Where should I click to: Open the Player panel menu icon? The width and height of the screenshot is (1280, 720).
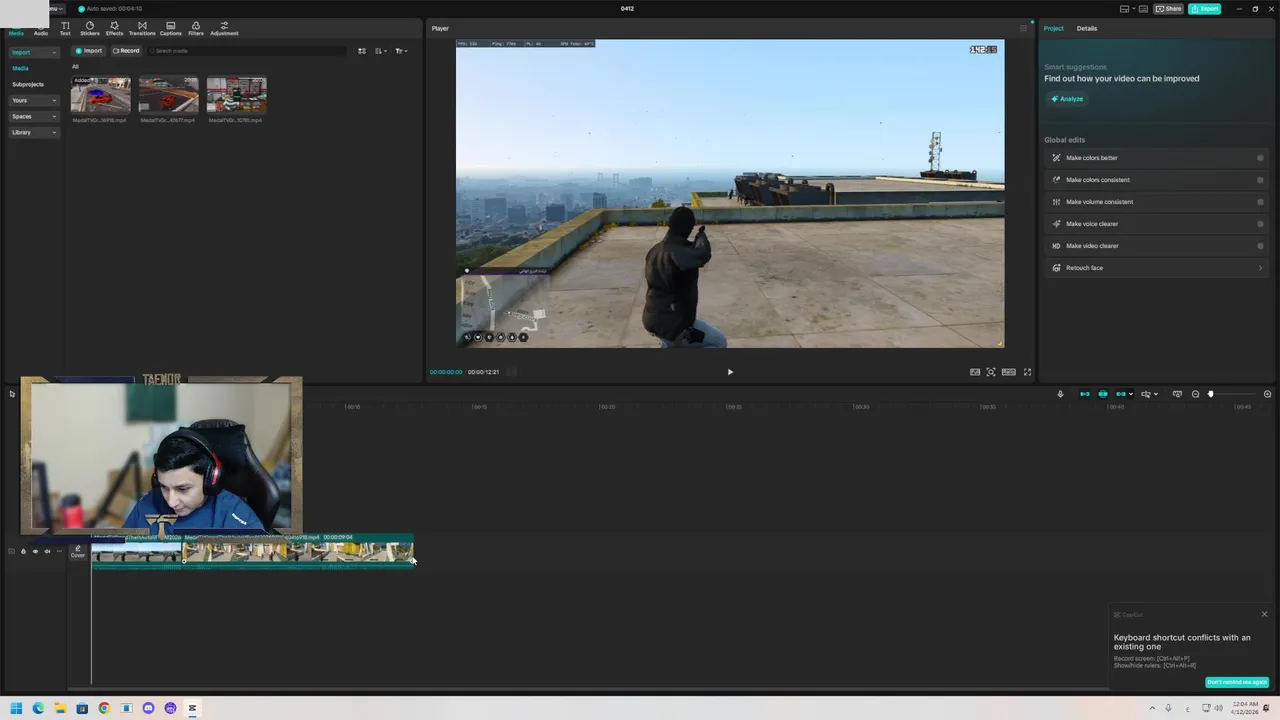(1023, 28)
